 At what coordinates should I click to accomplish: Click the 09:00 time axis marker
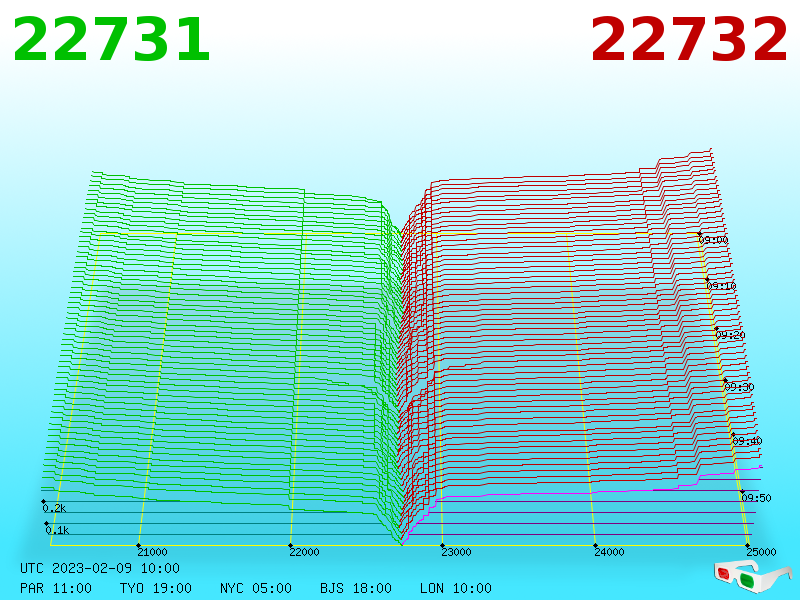coord(713,240)
